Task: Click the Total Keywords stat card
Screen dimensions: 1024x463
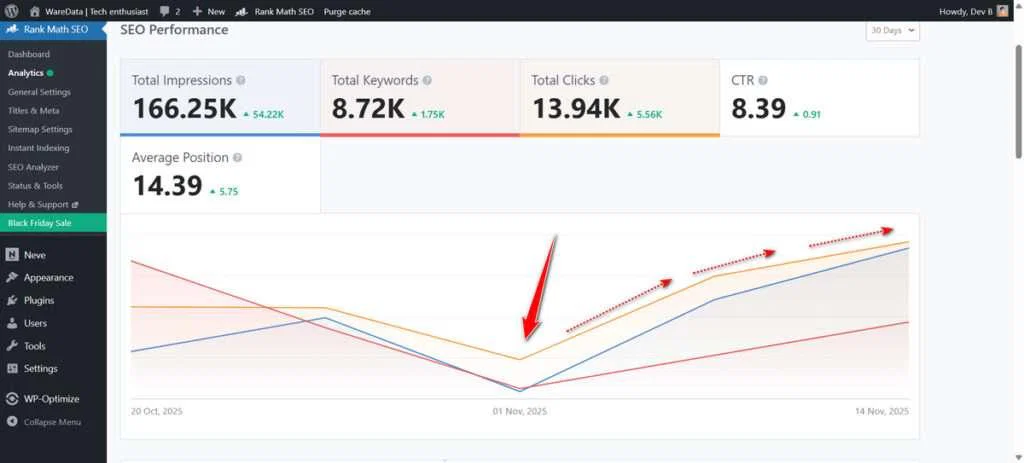Action: tap(420, 97)
